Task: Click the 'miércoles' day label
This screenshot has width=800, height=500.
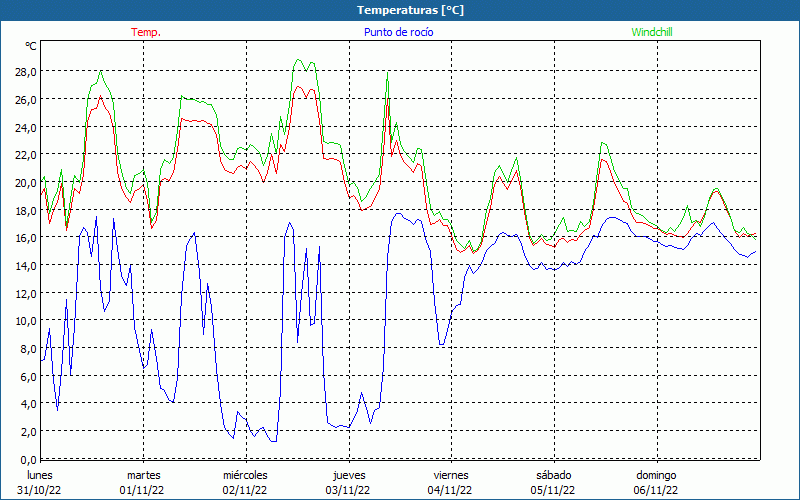Action: point(245,475)
